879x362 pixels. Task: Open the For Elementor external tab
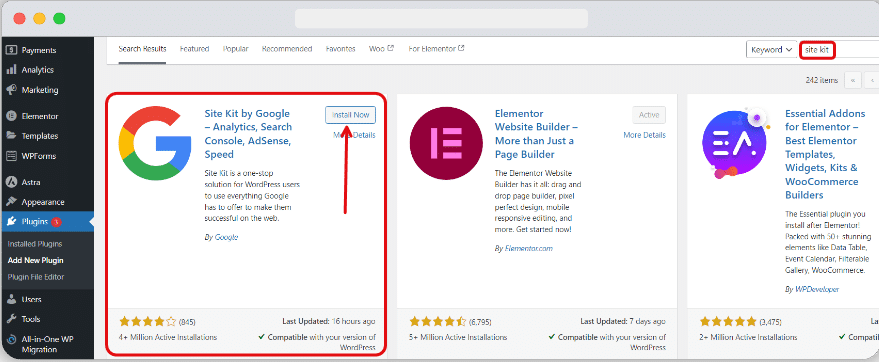(436, 49)
